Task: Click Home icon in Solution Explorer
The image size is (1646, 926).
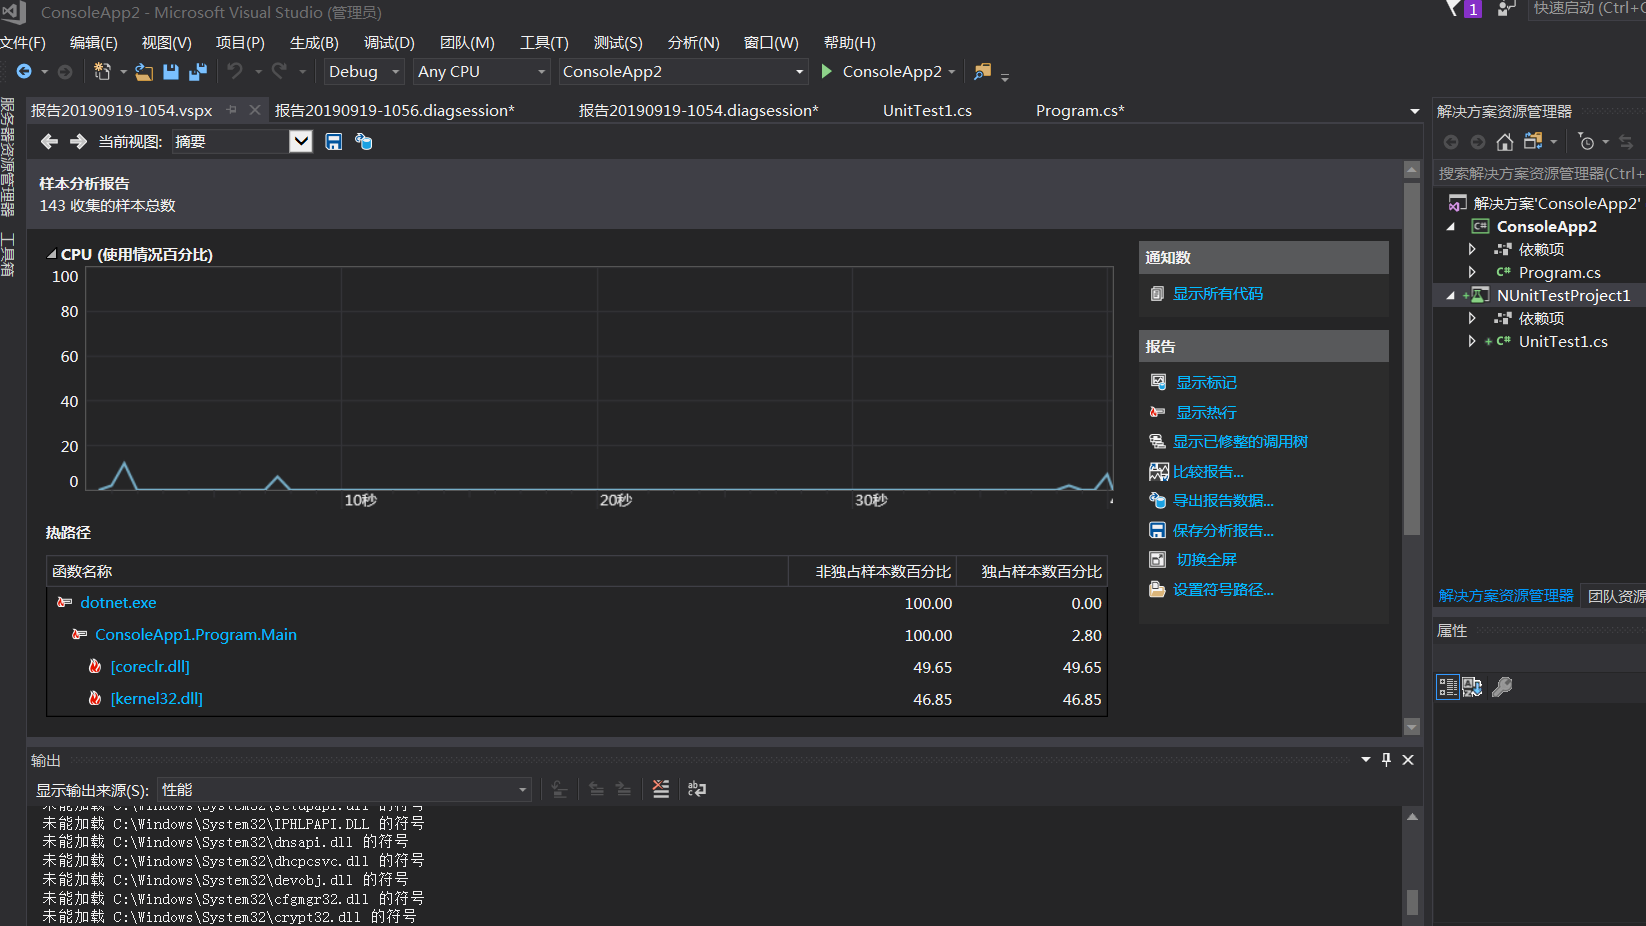Action: click(1504, 142)
